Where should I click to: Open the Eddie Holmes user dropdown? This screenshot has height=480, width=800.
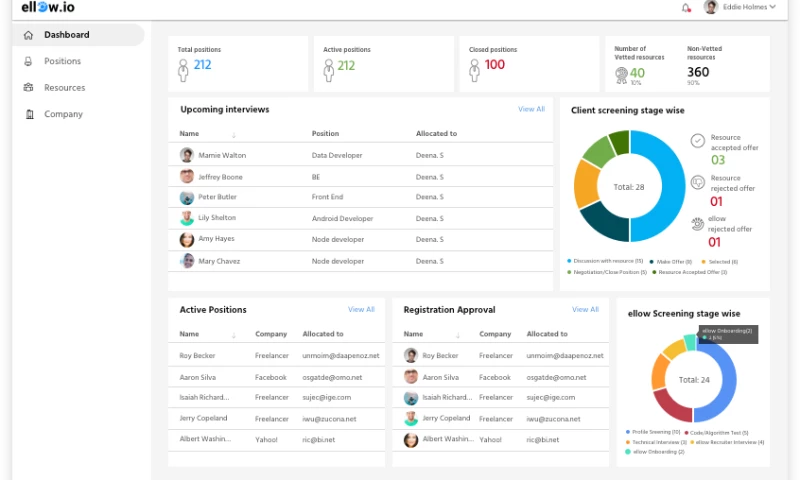[740, 8]
